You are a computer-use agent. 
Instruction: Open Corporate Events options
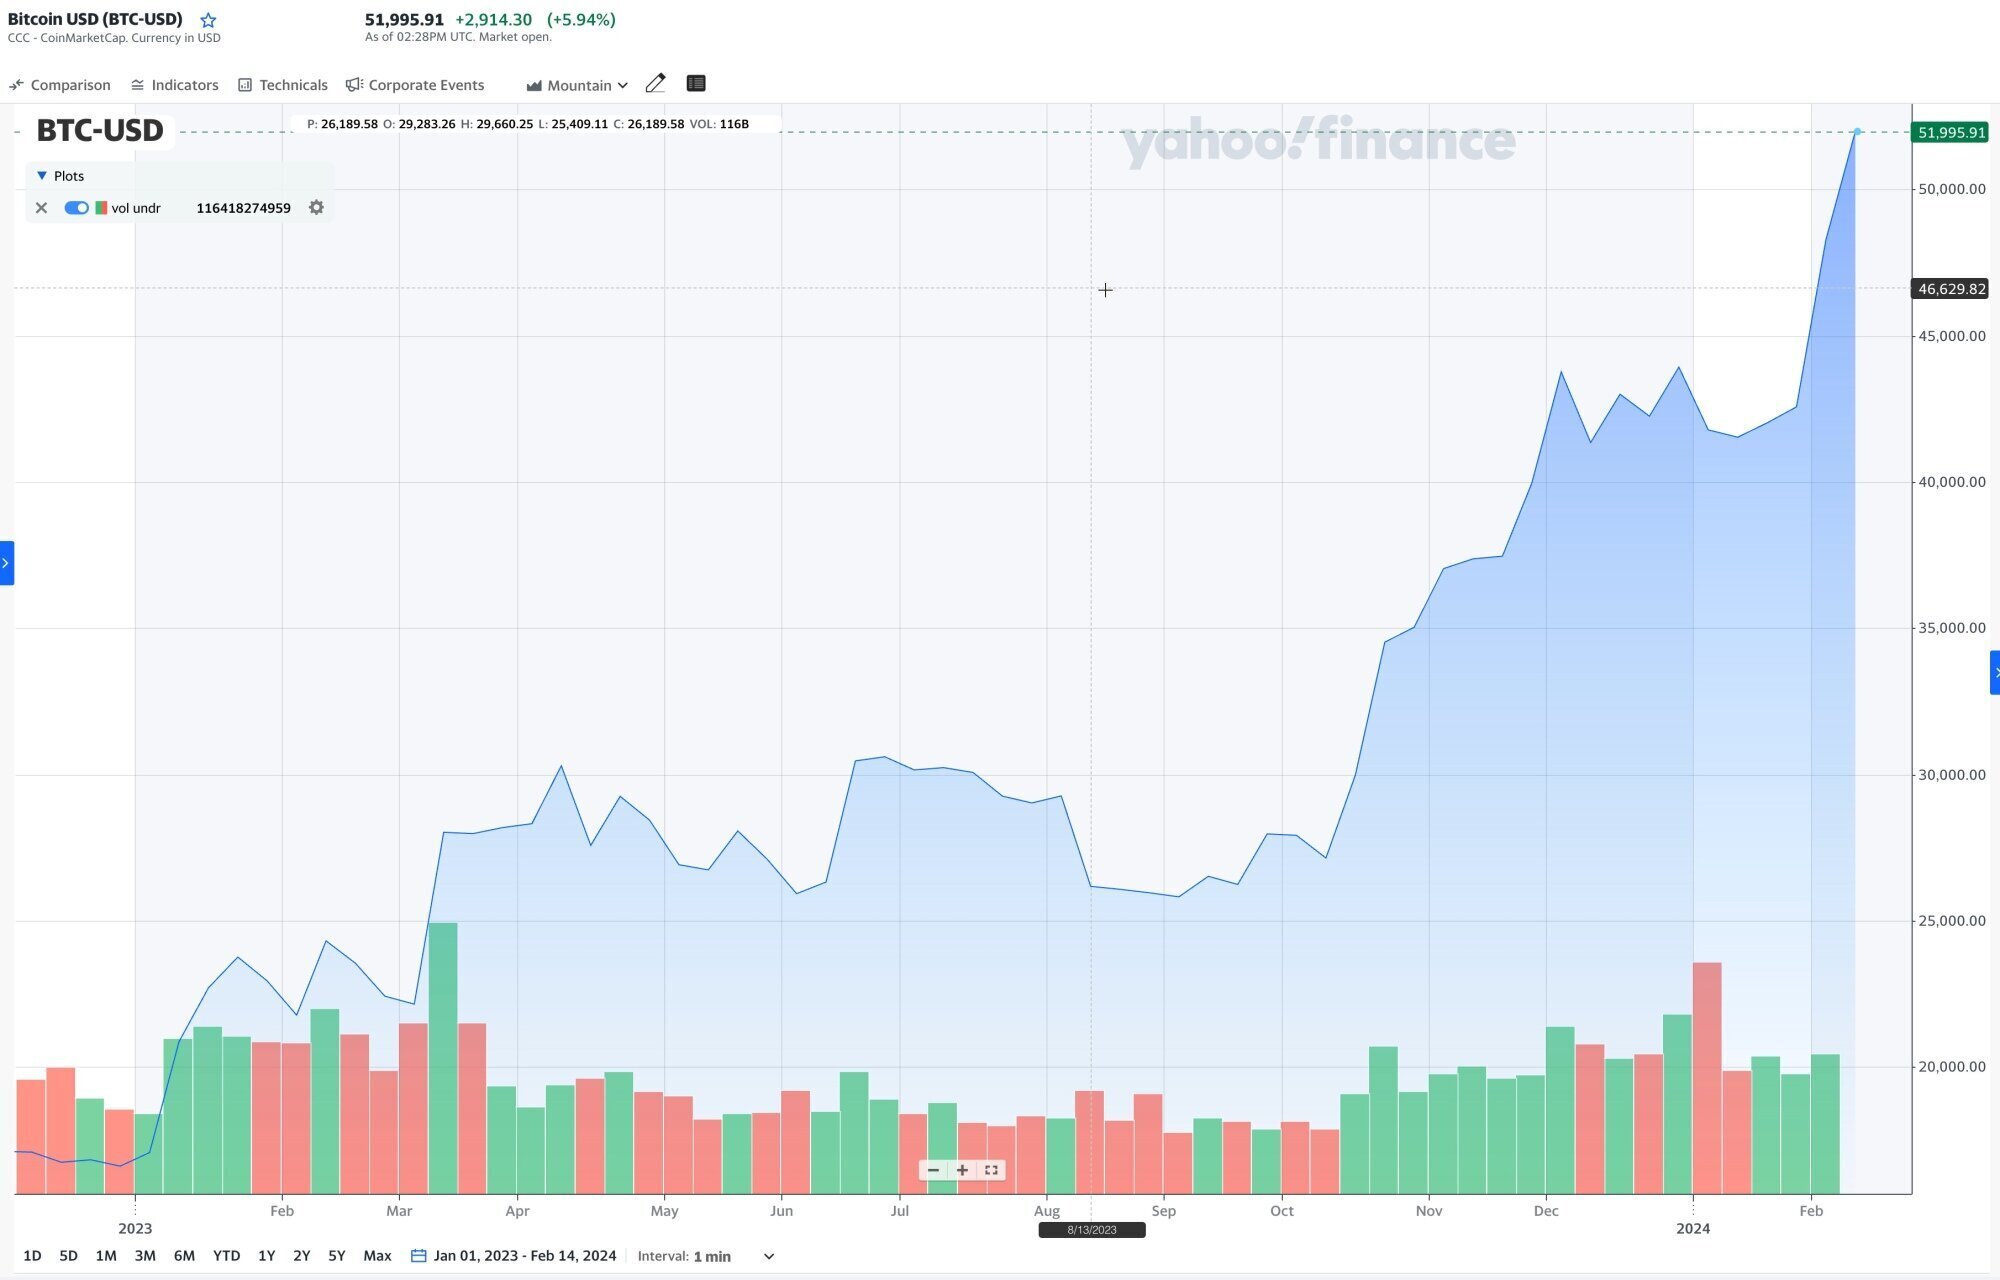tap(415, 85)
